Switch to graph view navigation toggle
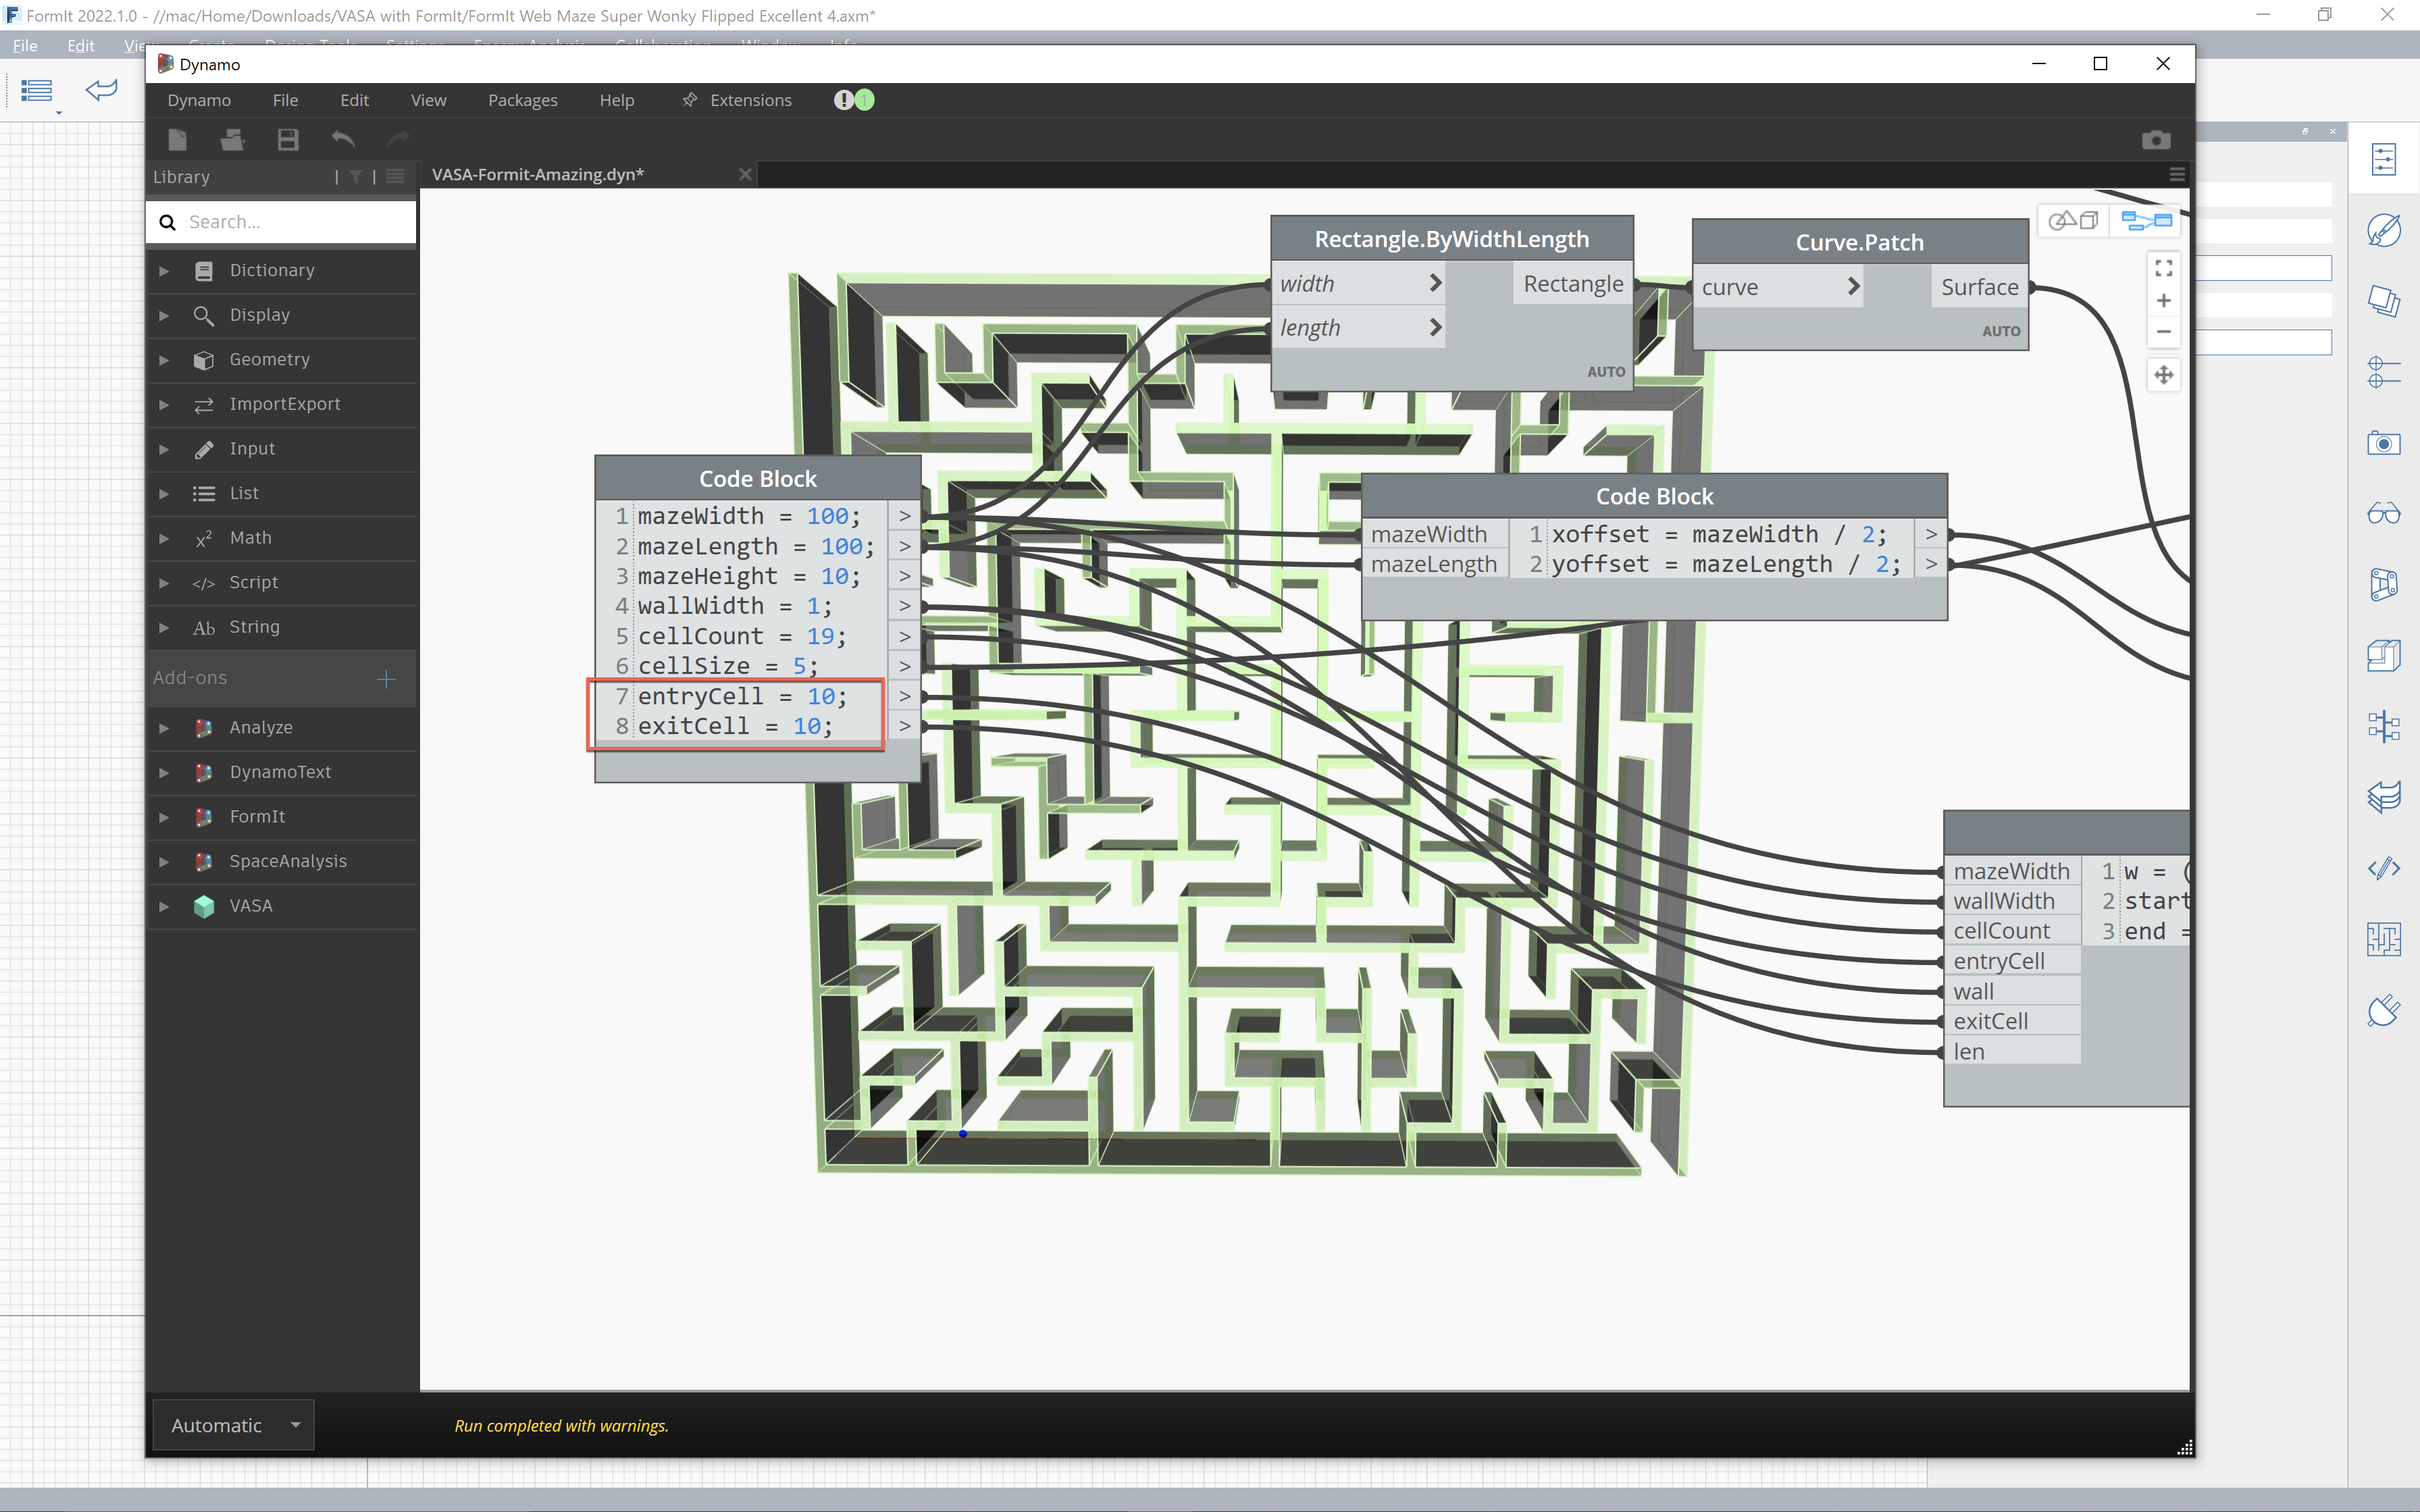This screenshot has width=2420, height=1512. point(2146,220)
